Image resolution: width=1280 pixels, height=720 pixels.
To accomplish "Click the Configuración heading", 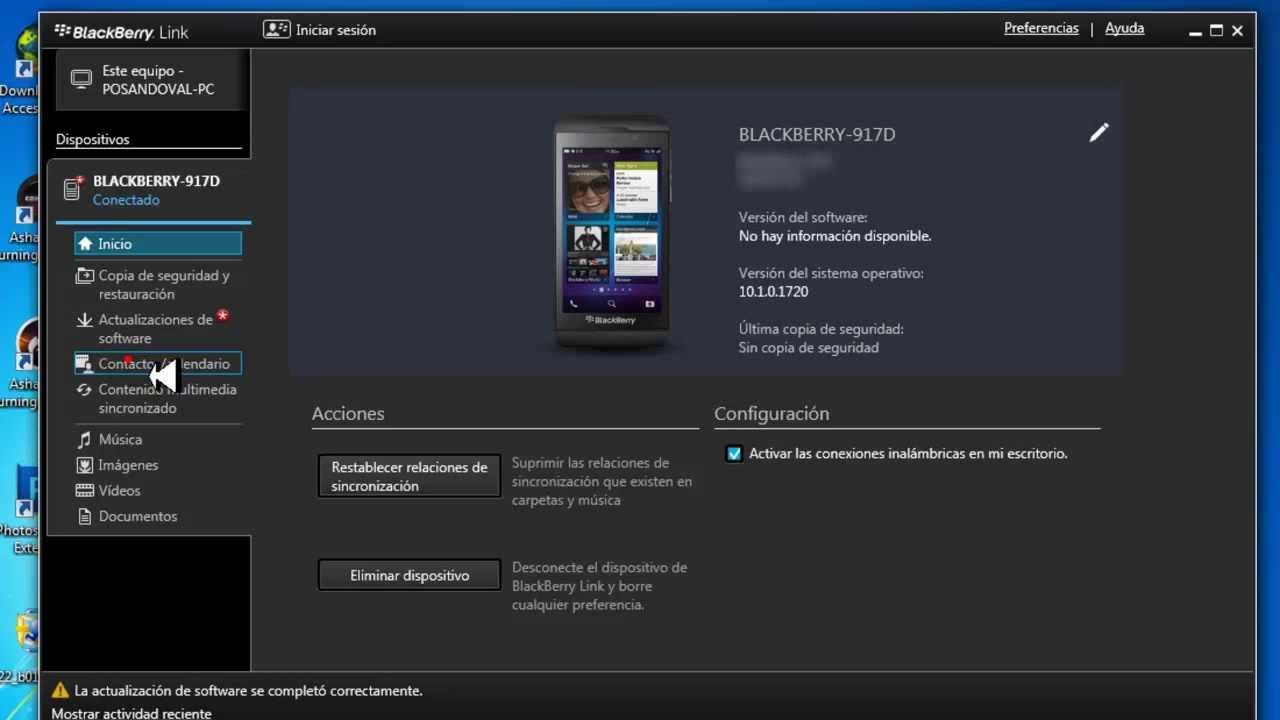I will tap(772, 413).
